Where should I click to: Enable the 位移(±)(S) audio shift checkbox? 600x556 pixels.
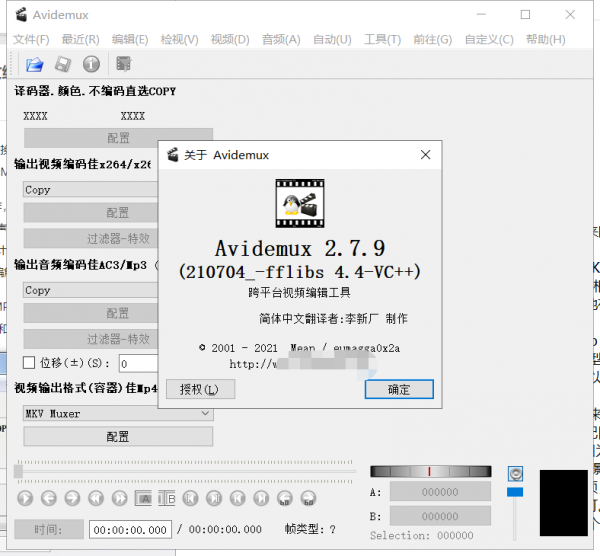(29, 363)
